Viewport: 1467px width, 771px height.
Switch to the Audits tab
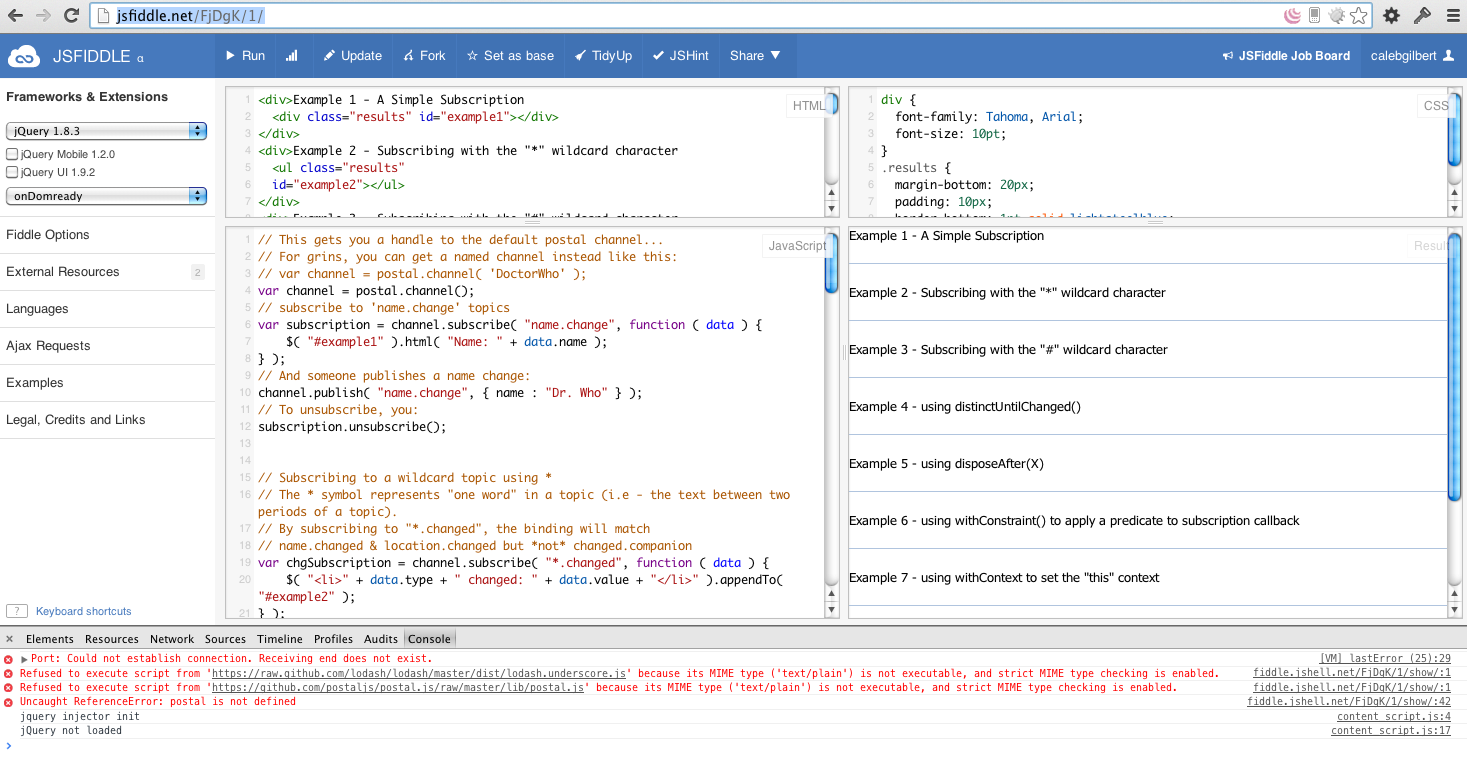pyautogui.click(x=381, y=639)
